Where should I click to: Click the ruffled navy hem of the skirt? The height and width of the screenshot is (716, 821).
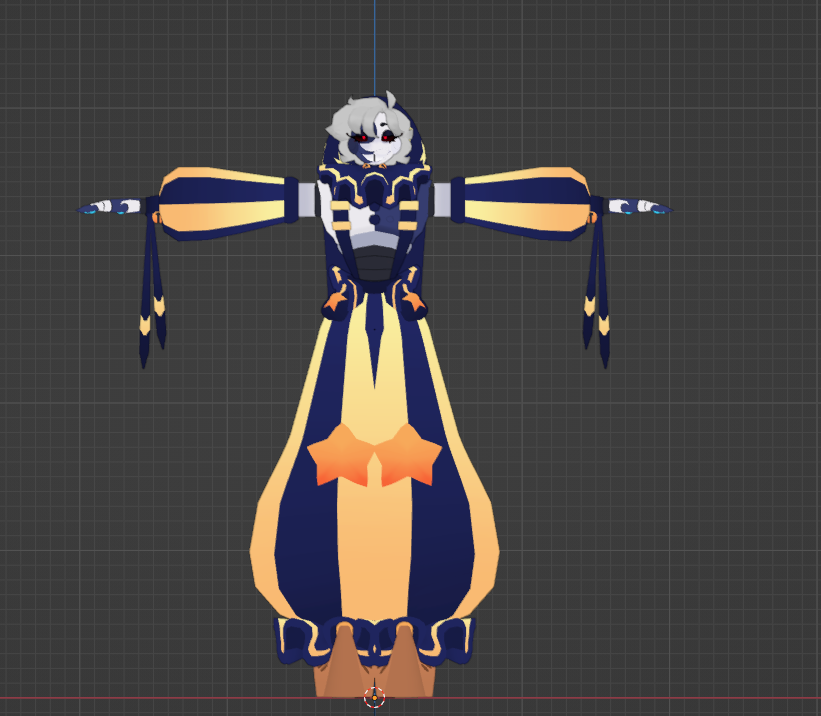click(x=374, y=640)
